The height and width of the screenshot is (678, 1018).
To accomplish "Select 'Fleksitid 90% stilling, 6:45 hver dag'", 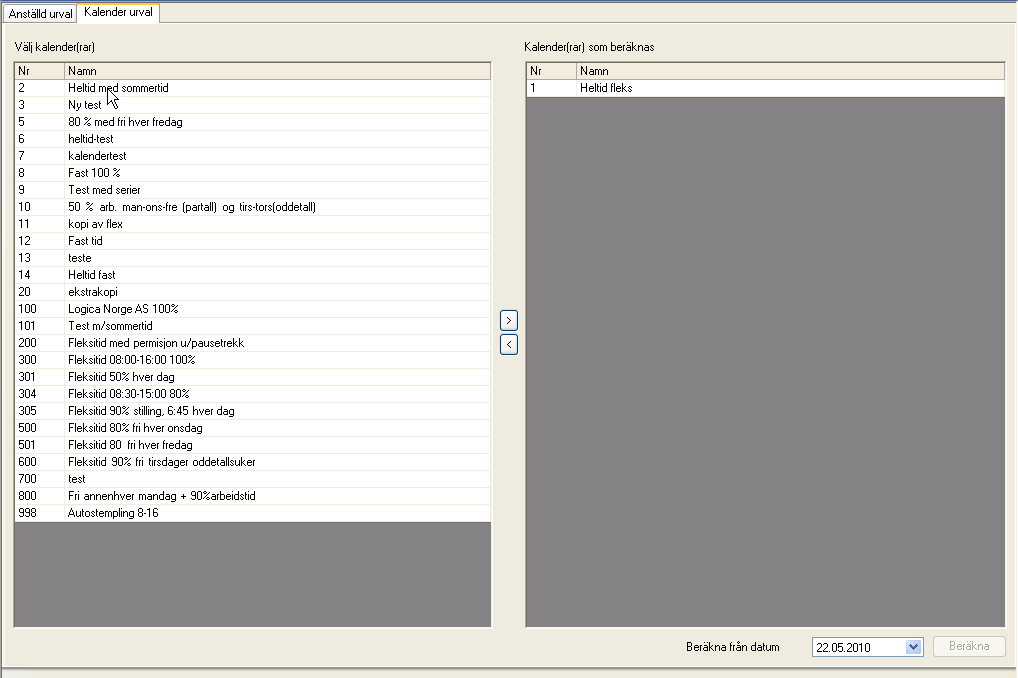I will [x=253, y=410].
